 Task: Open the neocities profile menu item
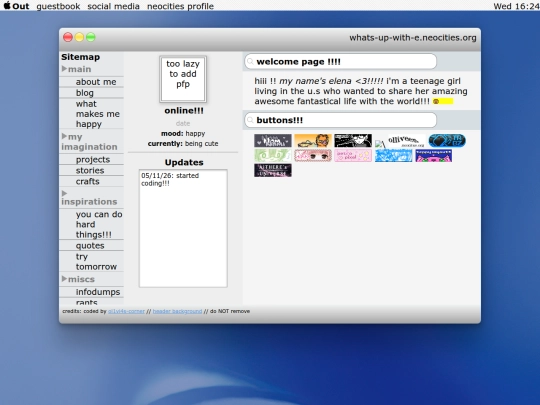tap(180, 6)
